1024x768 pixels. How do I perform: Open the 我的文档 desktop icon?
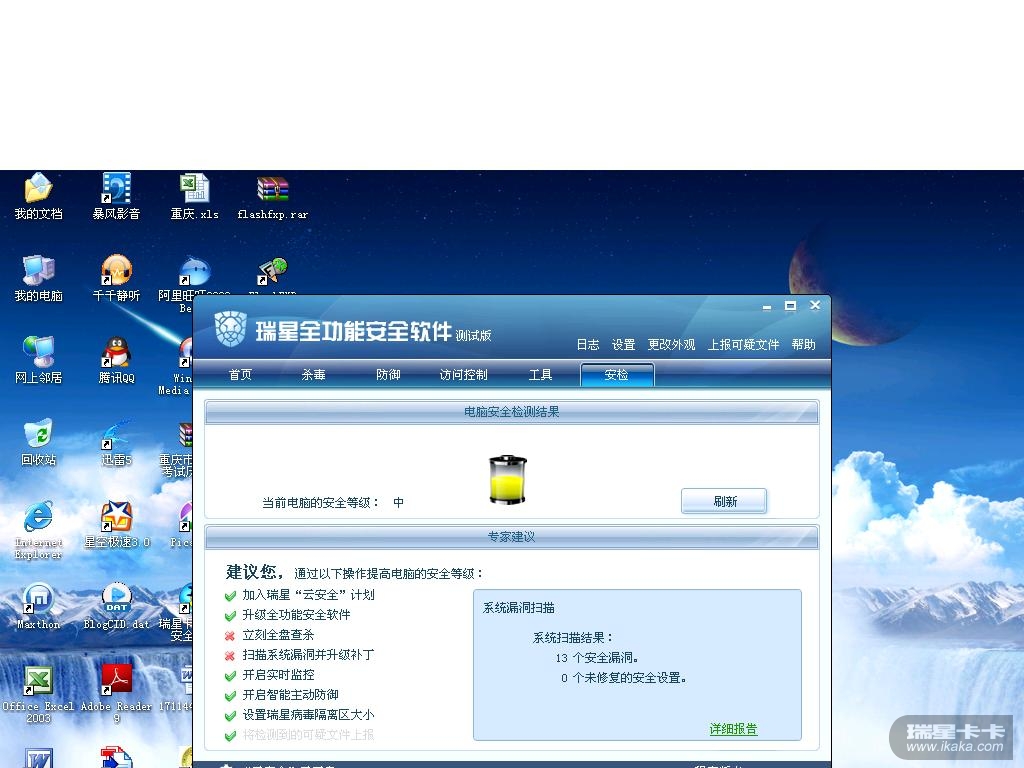click(x=39, y=196)
